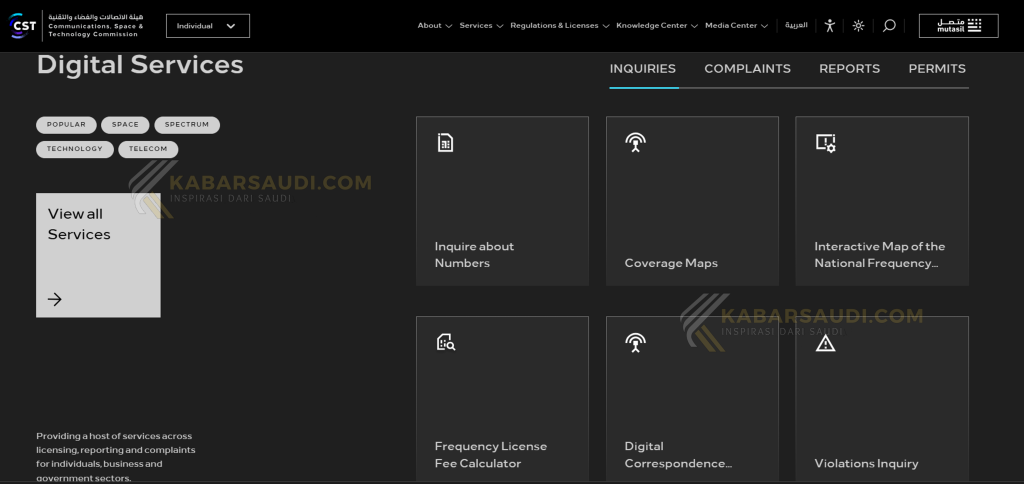Open the Knowledge Center dropdown
Viewport: 1024px width, 484px height.
tap(656, 26)
